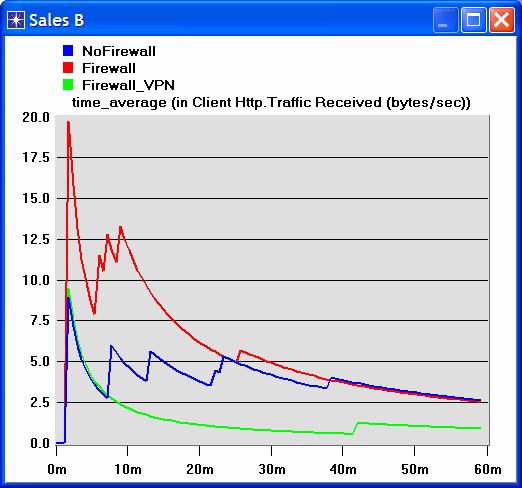The image size is (522, 488).
Task: Maximize the Sales B window
Action: (474, 20)
